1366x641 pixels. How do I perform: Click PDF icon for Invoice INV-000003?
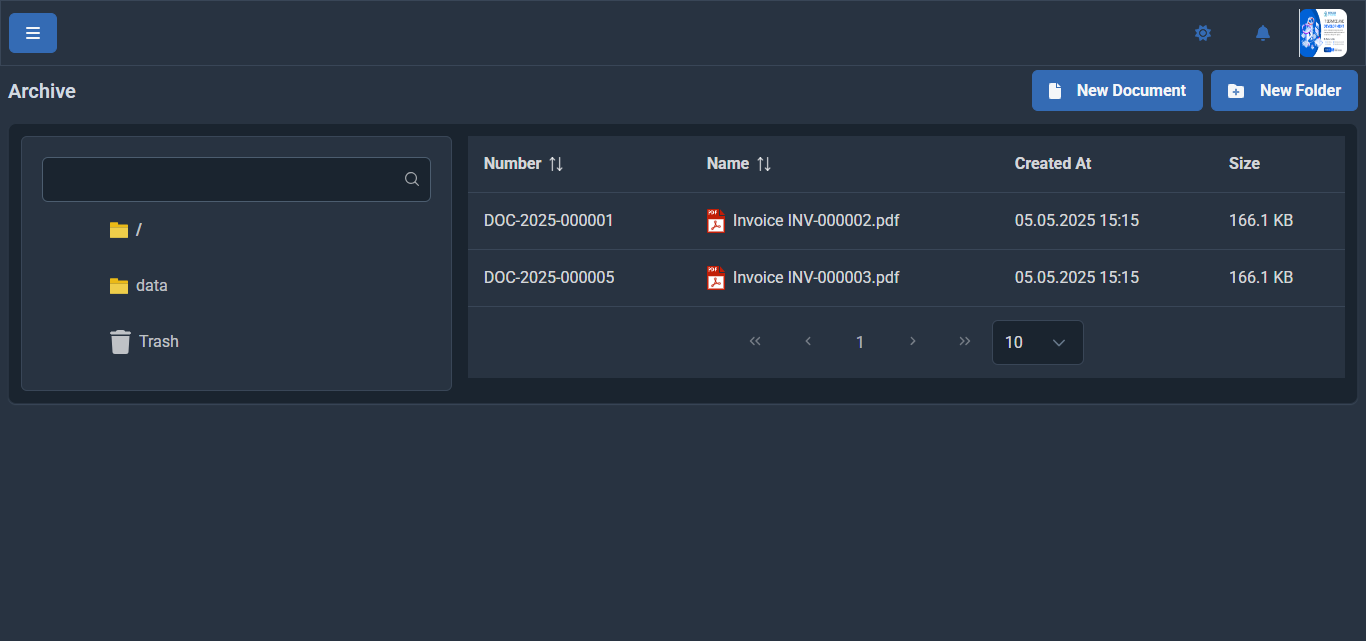(716, 278)
